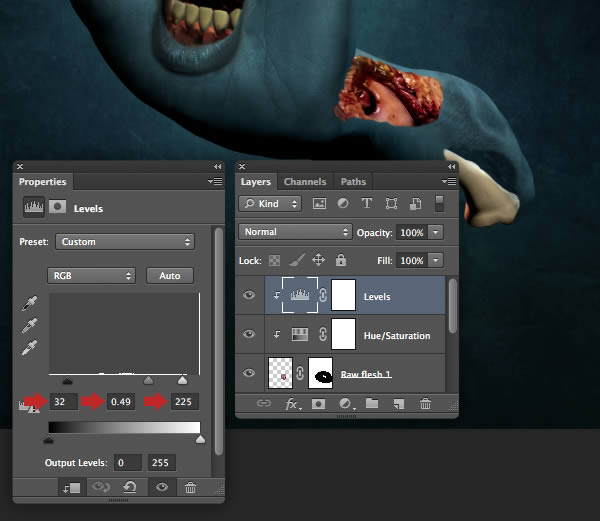Open the layer filter Kind dropdown
This screenshot has width=600, height=521.
[x=270, y=204]
